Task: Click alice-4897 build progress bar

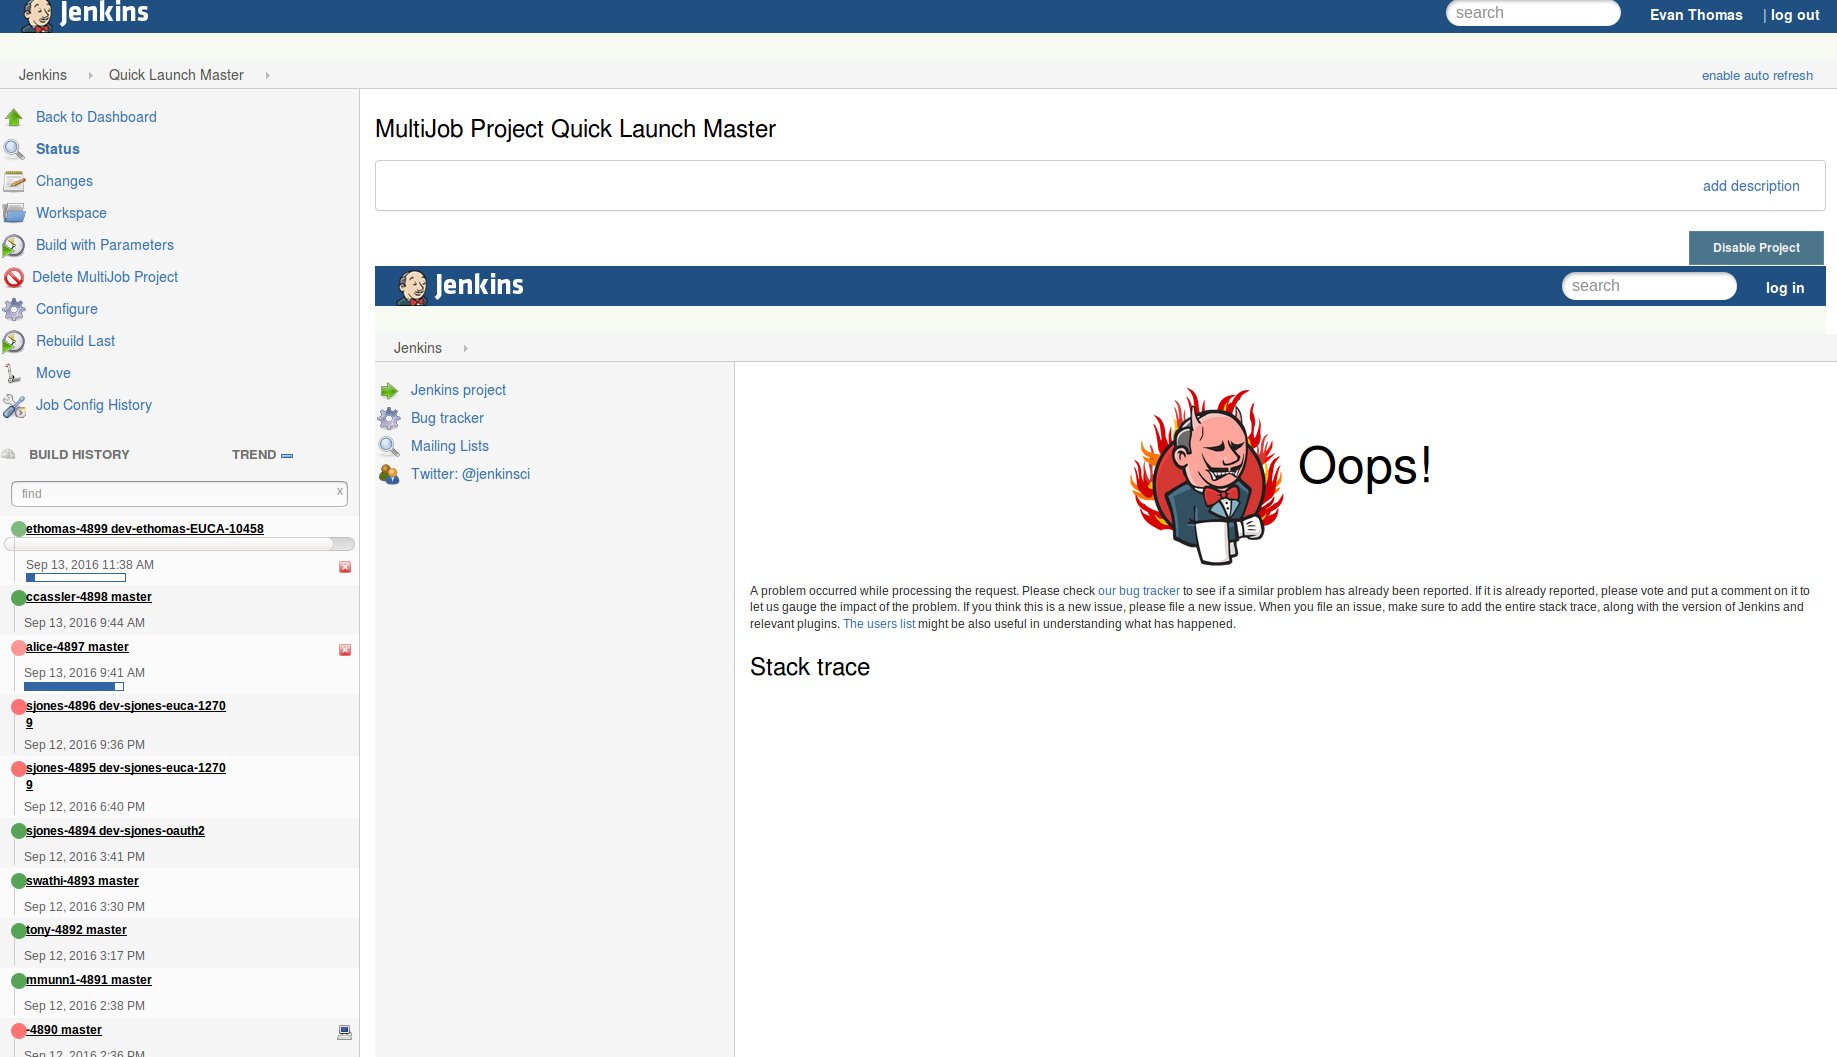Action: (74, 687)
